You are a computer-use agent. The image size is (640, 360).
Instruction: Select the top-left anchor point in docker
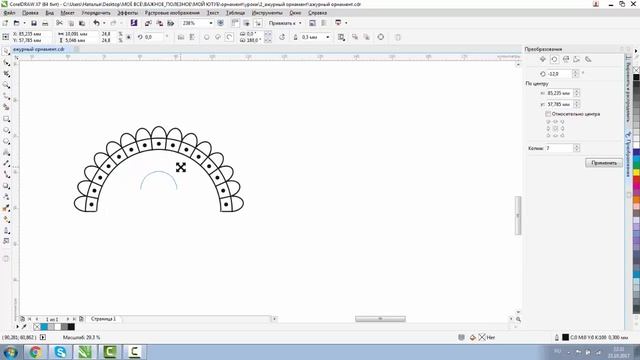pos(548,122)
